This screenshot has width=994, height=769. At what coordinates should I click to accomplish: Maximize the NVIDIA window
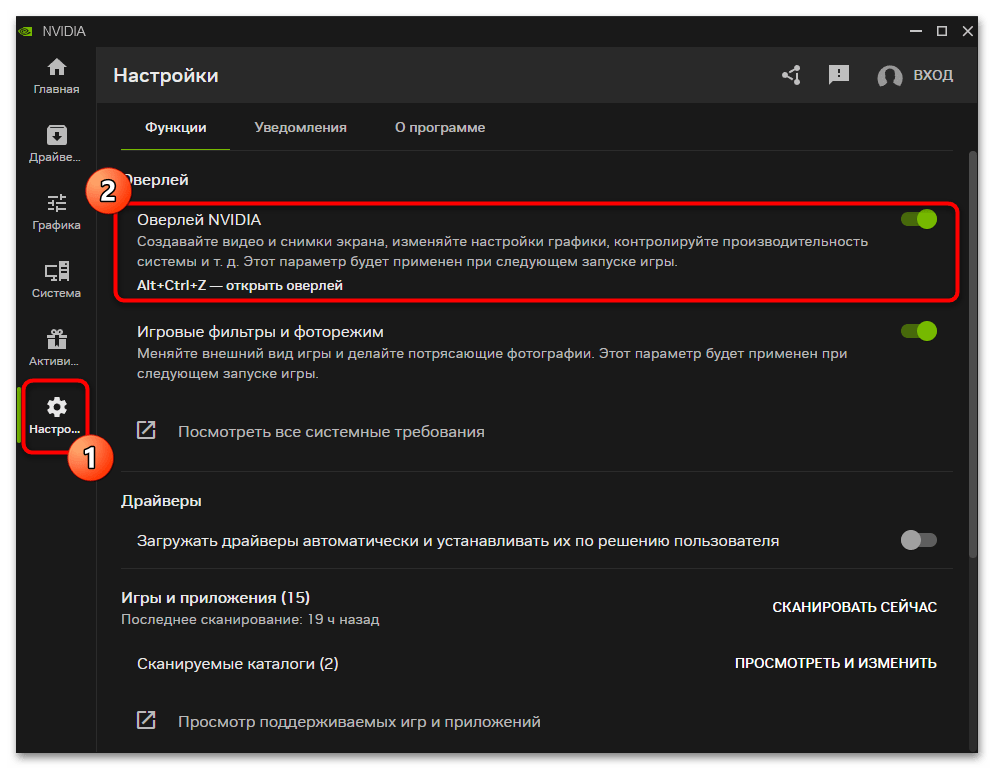pos(942,31)
